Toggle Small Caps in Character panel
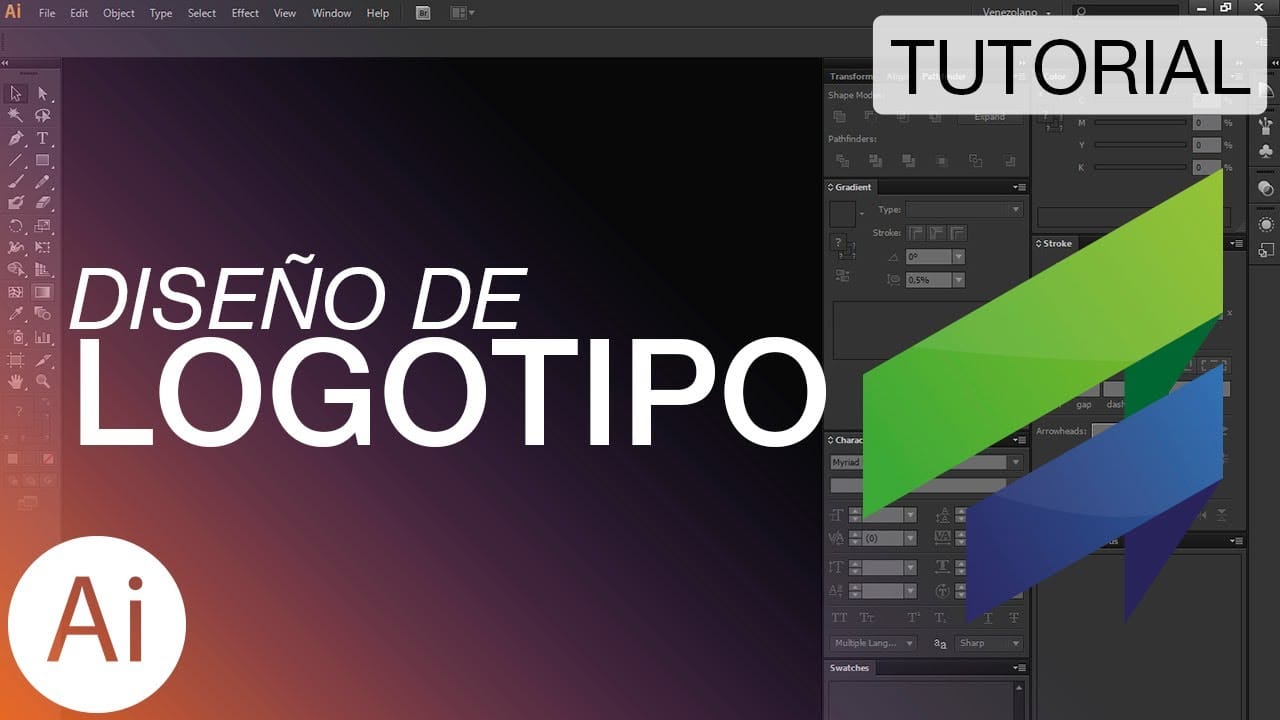The image size is (1280, 720). (x=867, y=618)
